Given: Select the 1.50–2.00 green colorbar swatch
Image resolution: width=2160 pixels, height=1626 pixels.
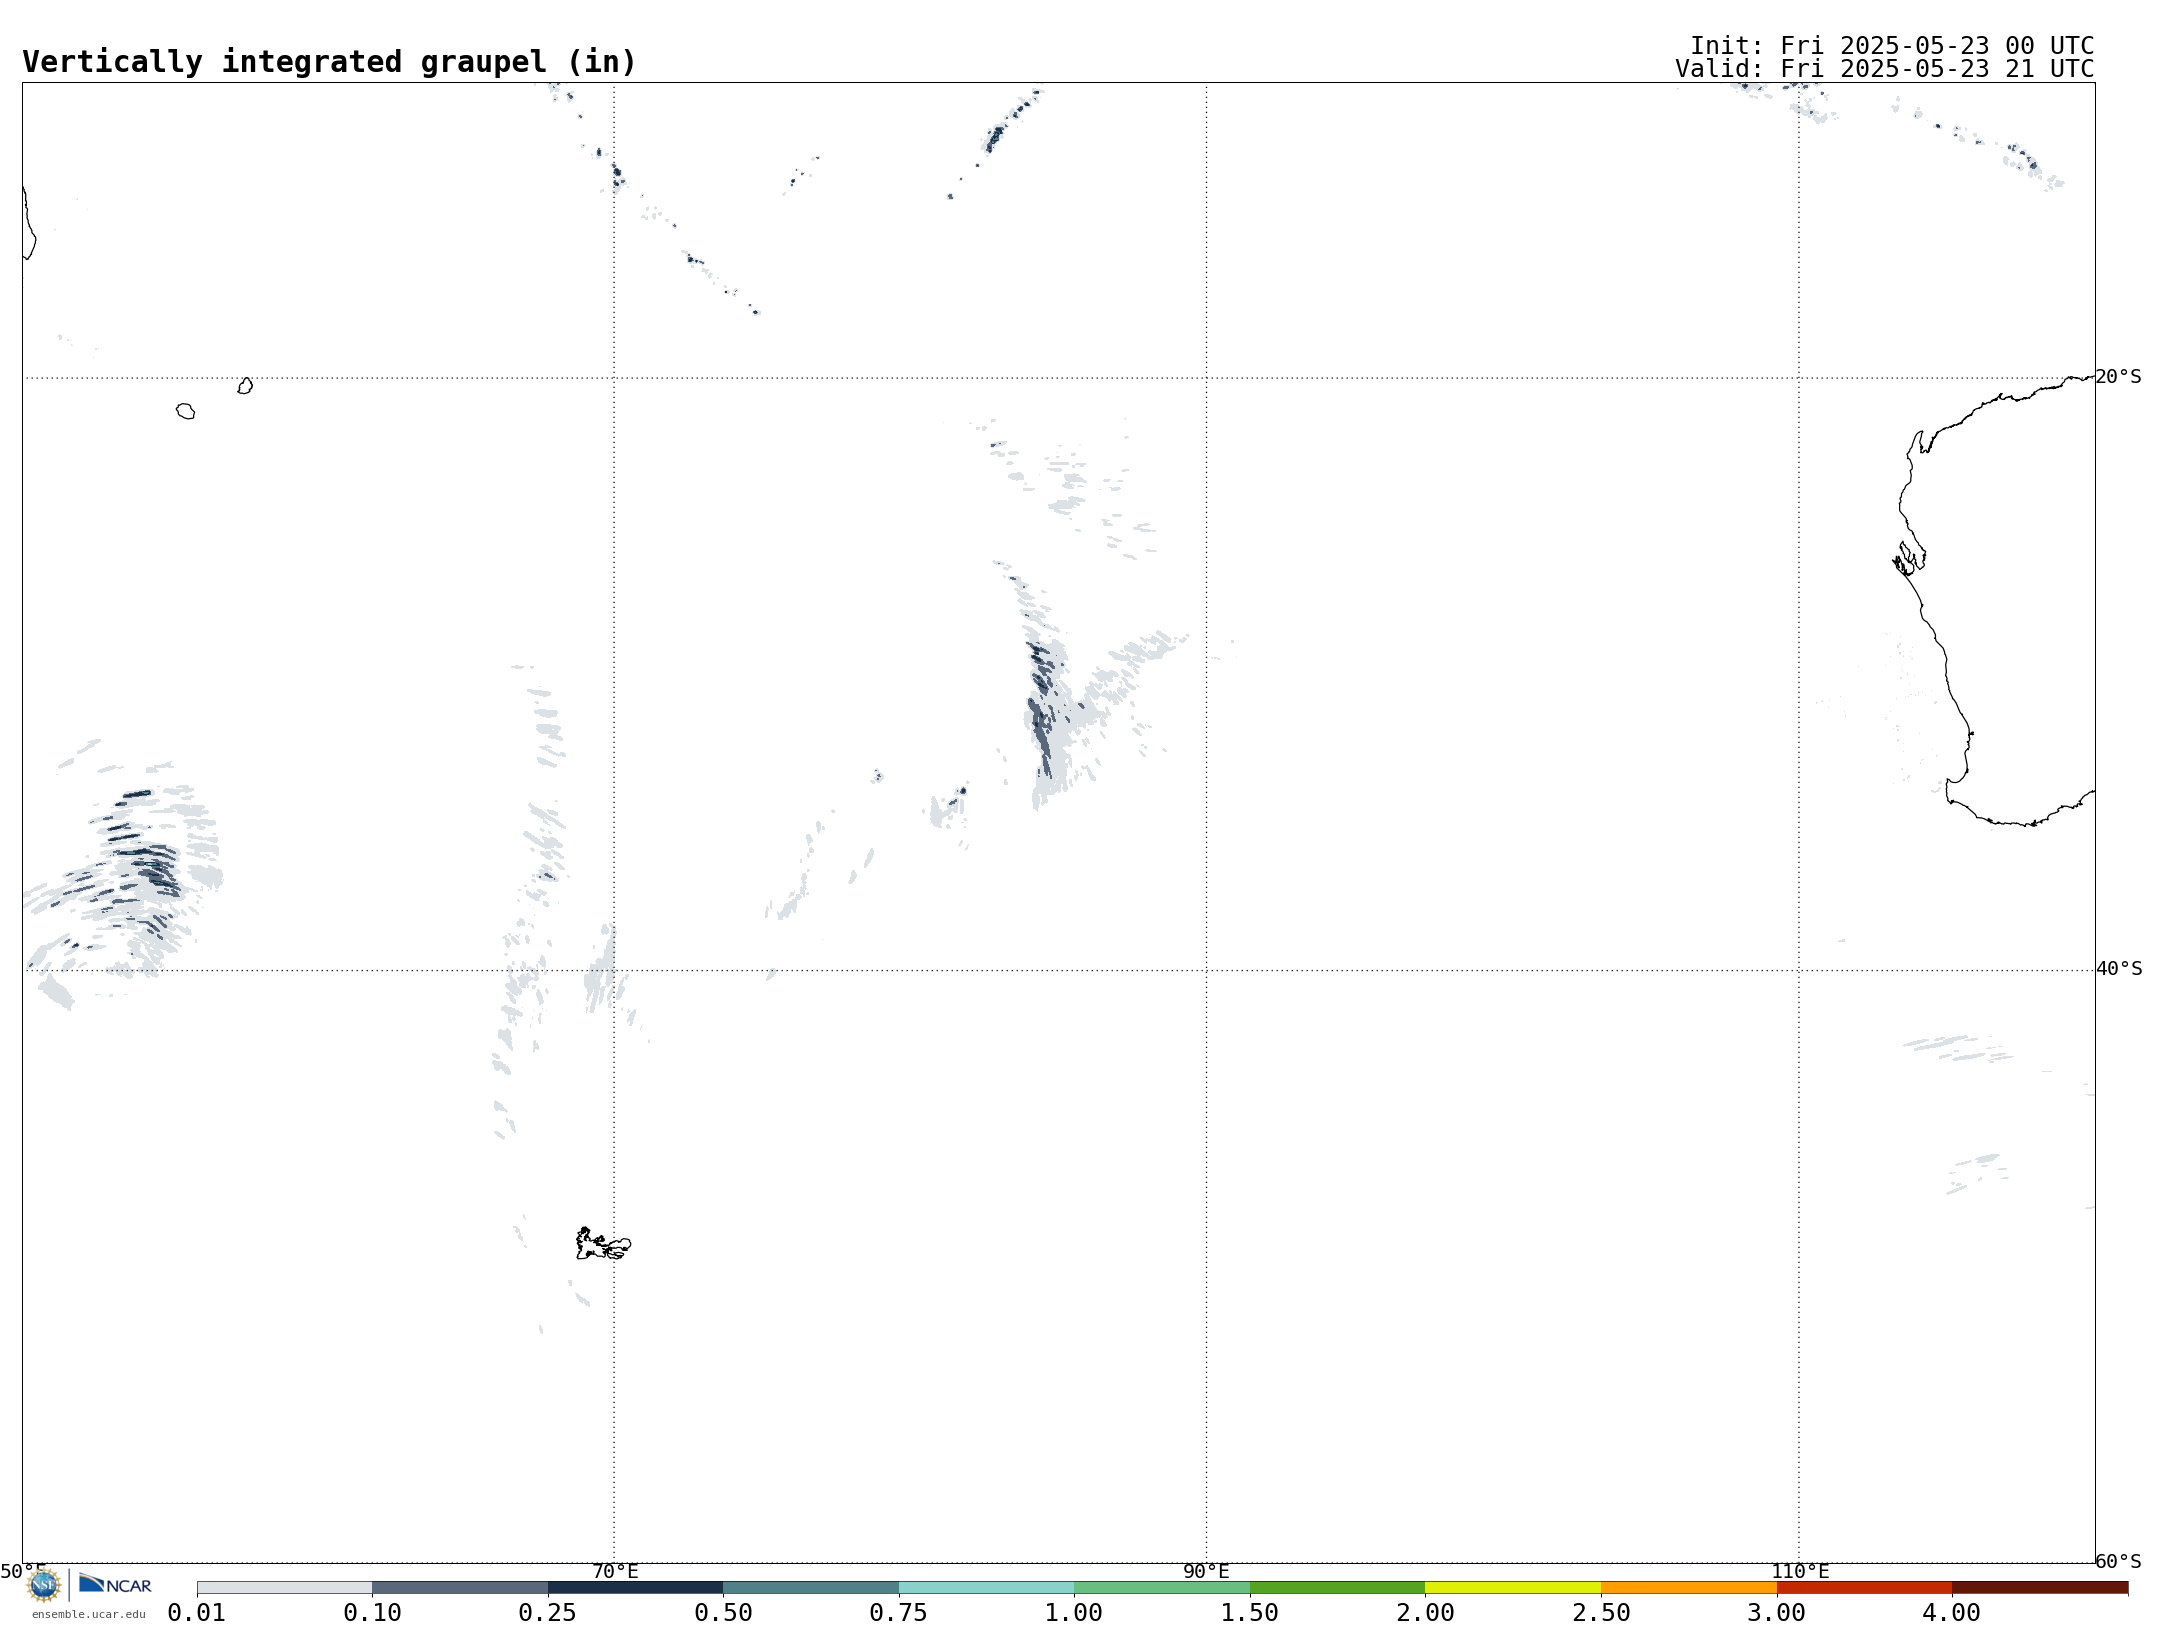Looking at the screenshot, I should (x=1338, y=1588).
